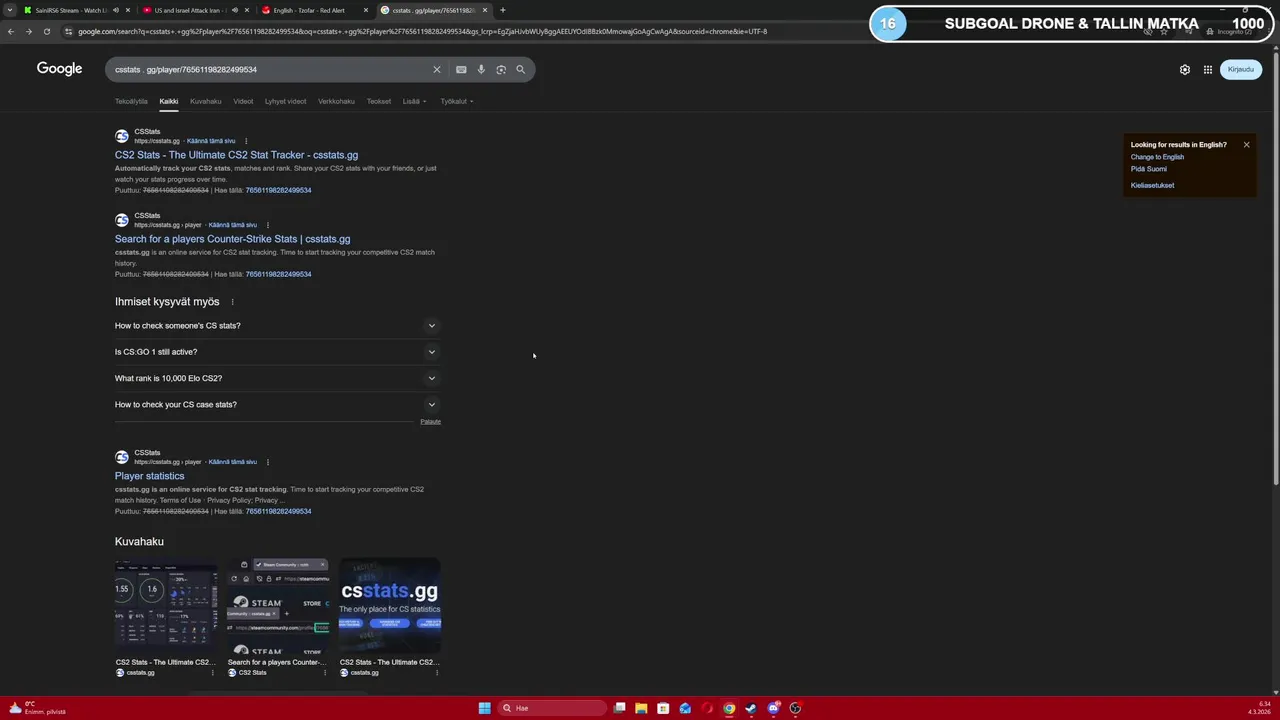Open the weather widget on the taskbar

pos(37,708)
